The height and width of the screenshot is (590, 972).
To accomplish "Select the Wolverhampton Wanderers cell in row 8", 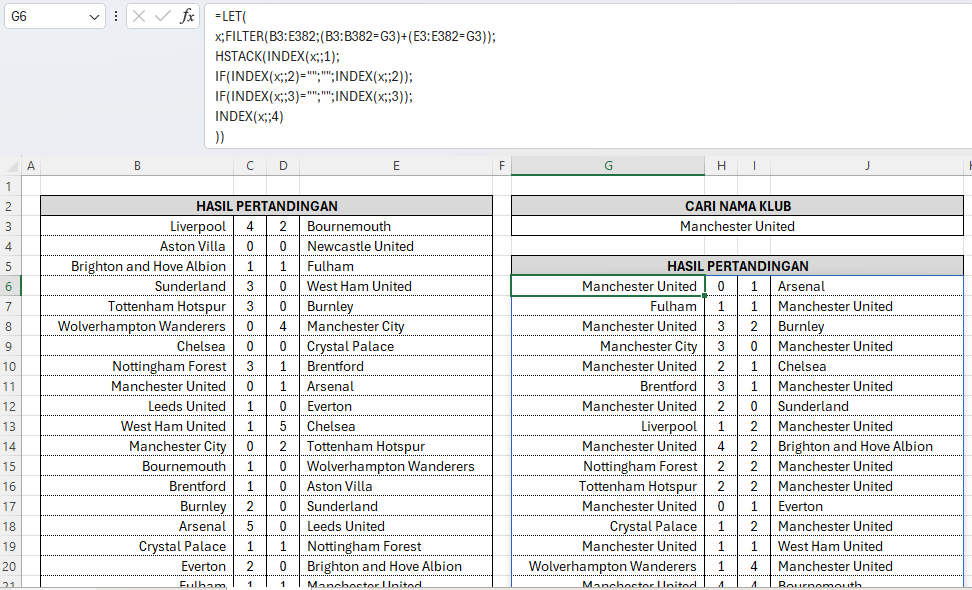I will point(137,326).
